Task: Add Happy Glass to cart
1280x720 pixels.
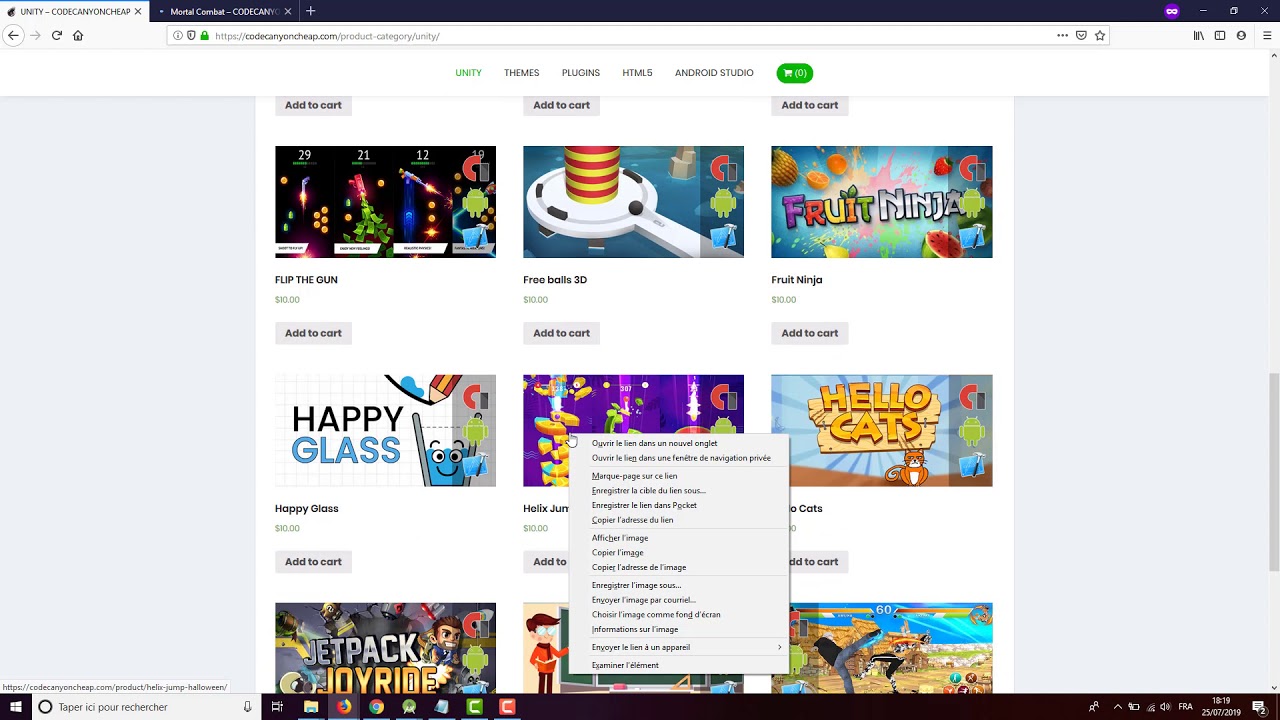Action: 313,562
